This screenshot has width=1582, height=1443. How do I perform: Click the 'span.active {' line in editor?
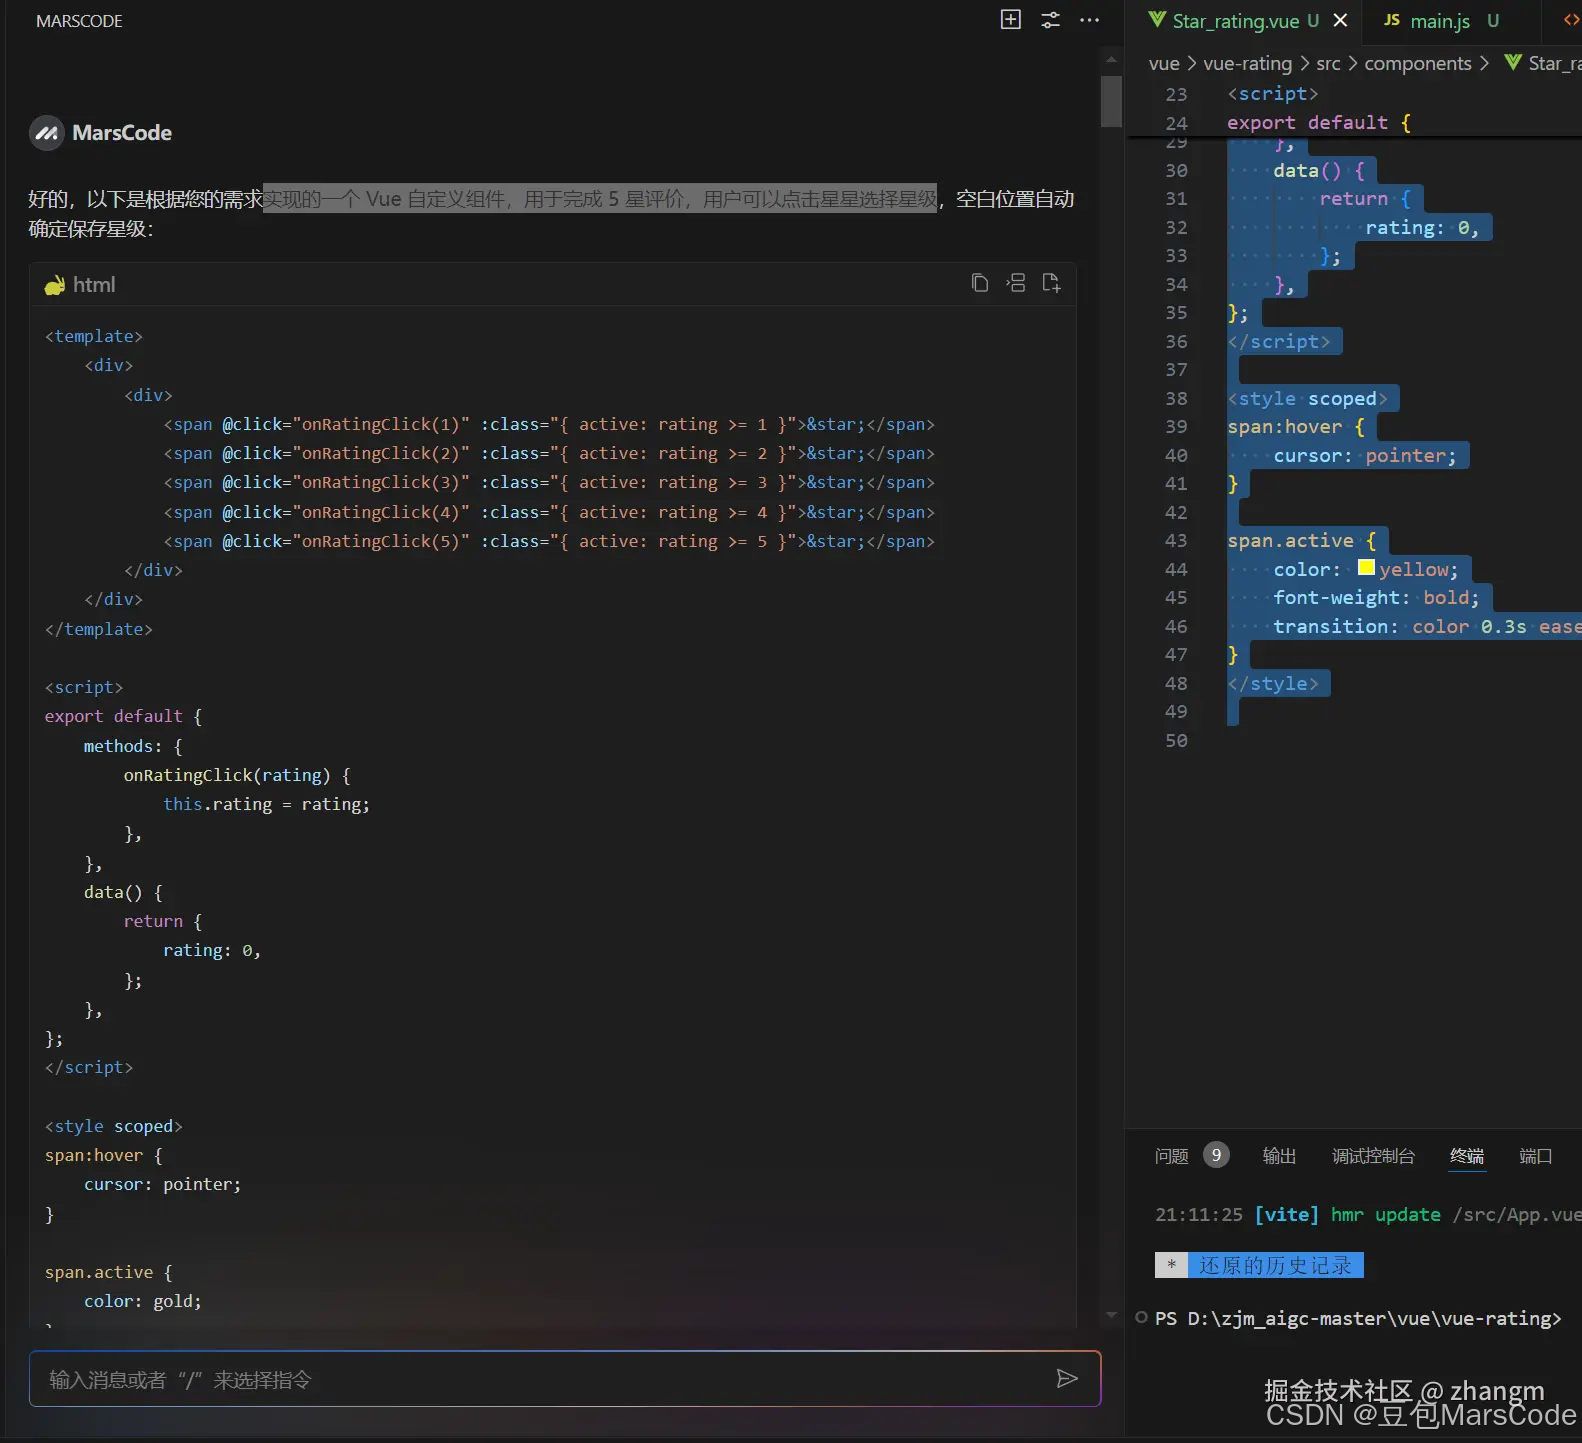click(1301, 540)
